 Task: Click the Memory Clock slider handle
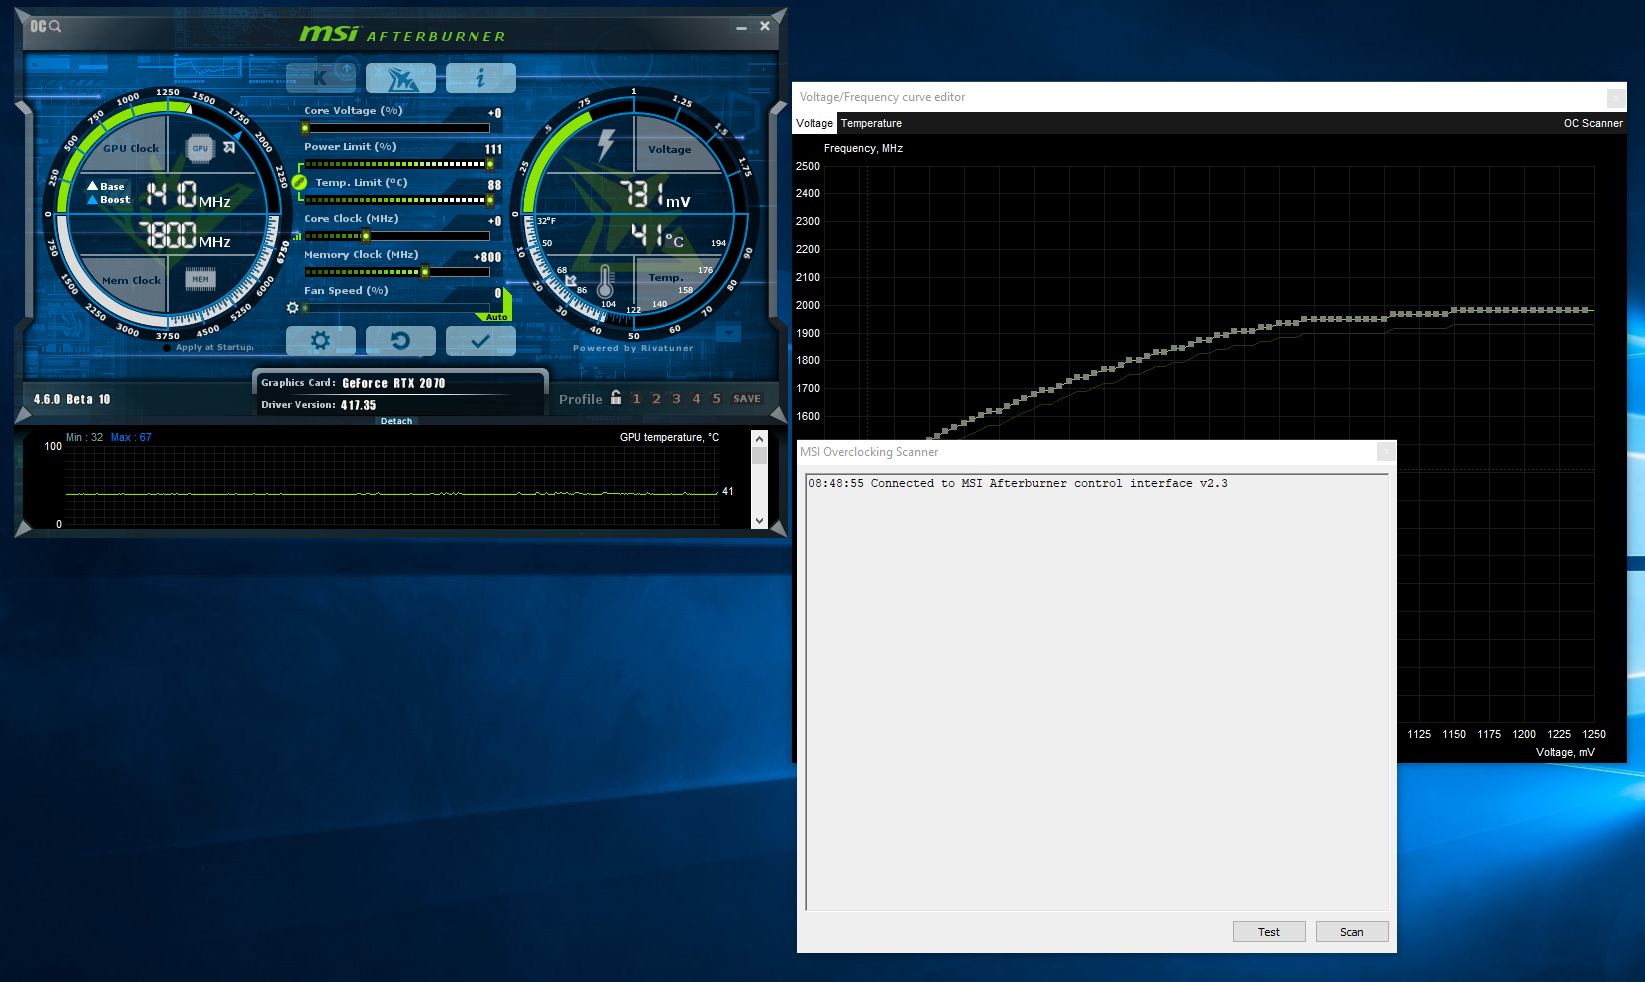click(425, 272)
